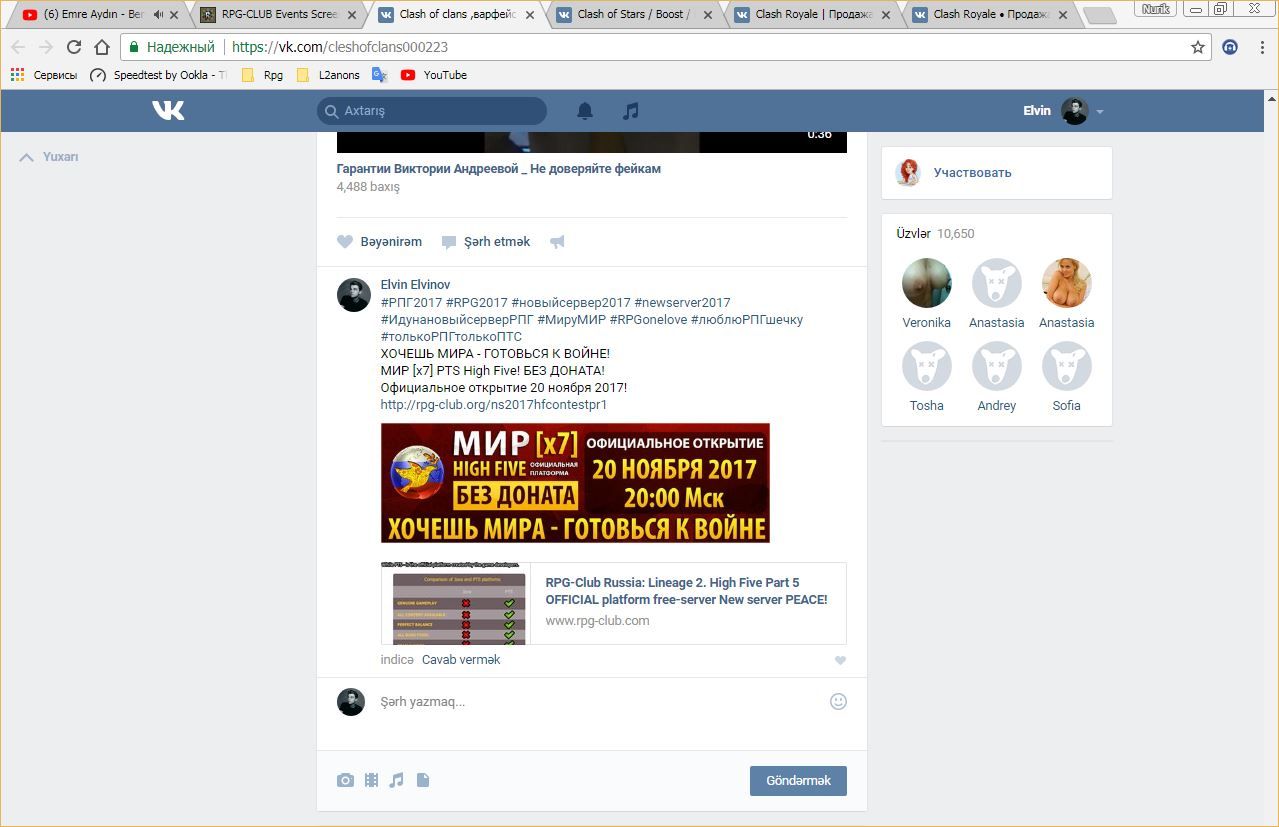This screenshot has width=1279, height=827.
Task: Switch to Clash Royale | Продажа tab
Action: (811, 15)
